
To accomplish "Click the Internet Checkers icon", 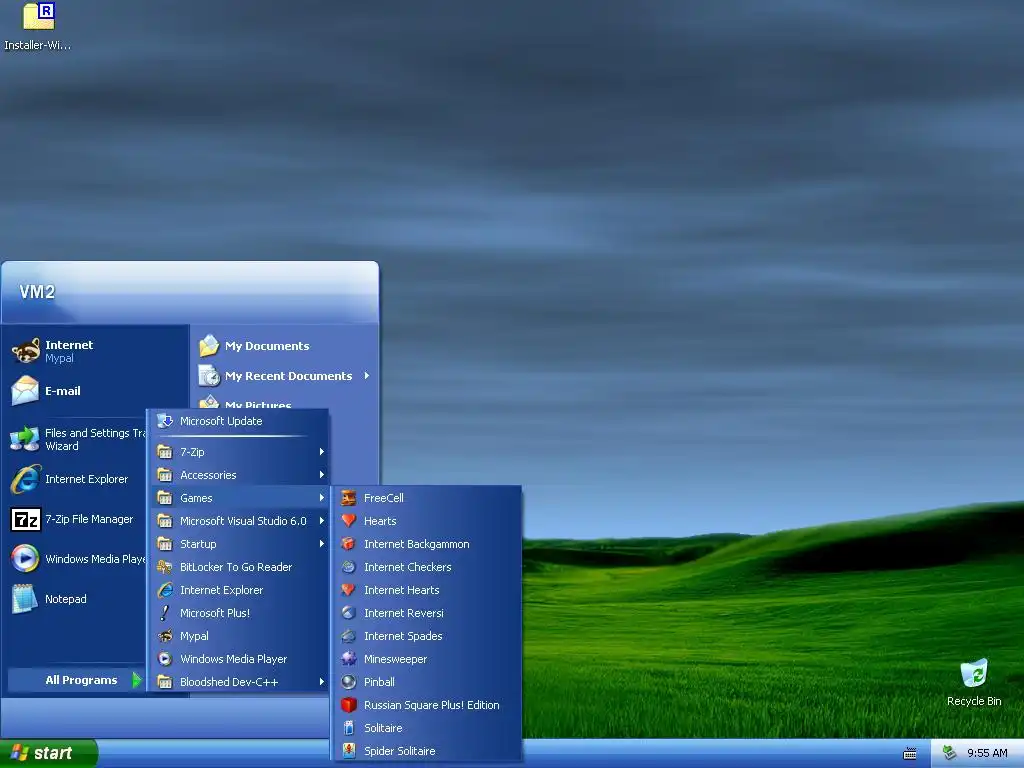I will pyautogui.click(x=349, y=566).
